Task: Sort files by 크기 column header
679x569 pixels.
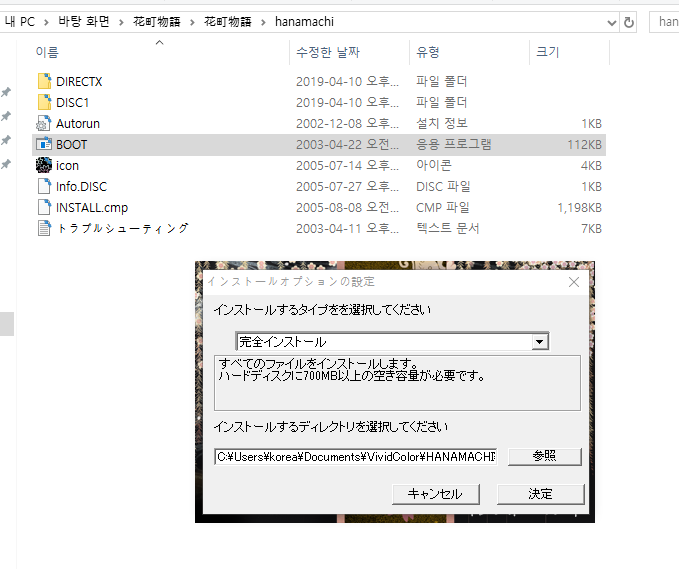Action: point(548,52)
